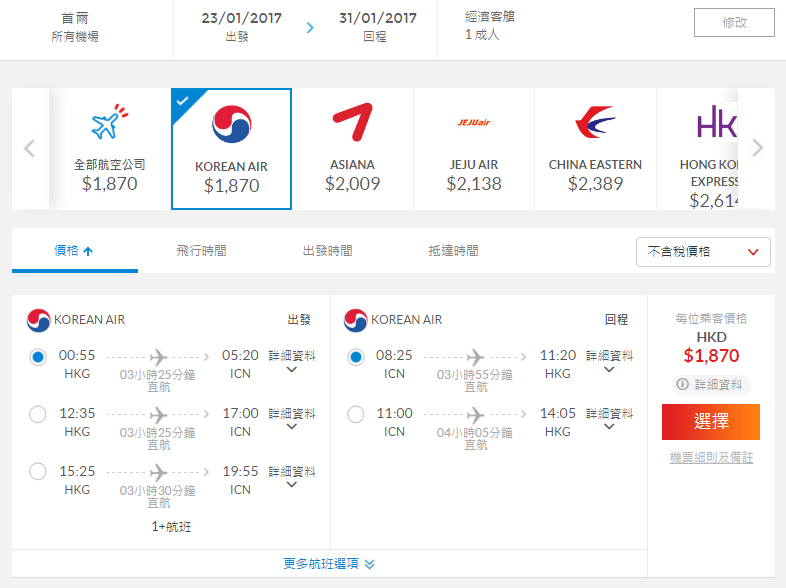Expand 詳細資料 for the 08:25 return flight
786x588 pixels.
[609, 361]
